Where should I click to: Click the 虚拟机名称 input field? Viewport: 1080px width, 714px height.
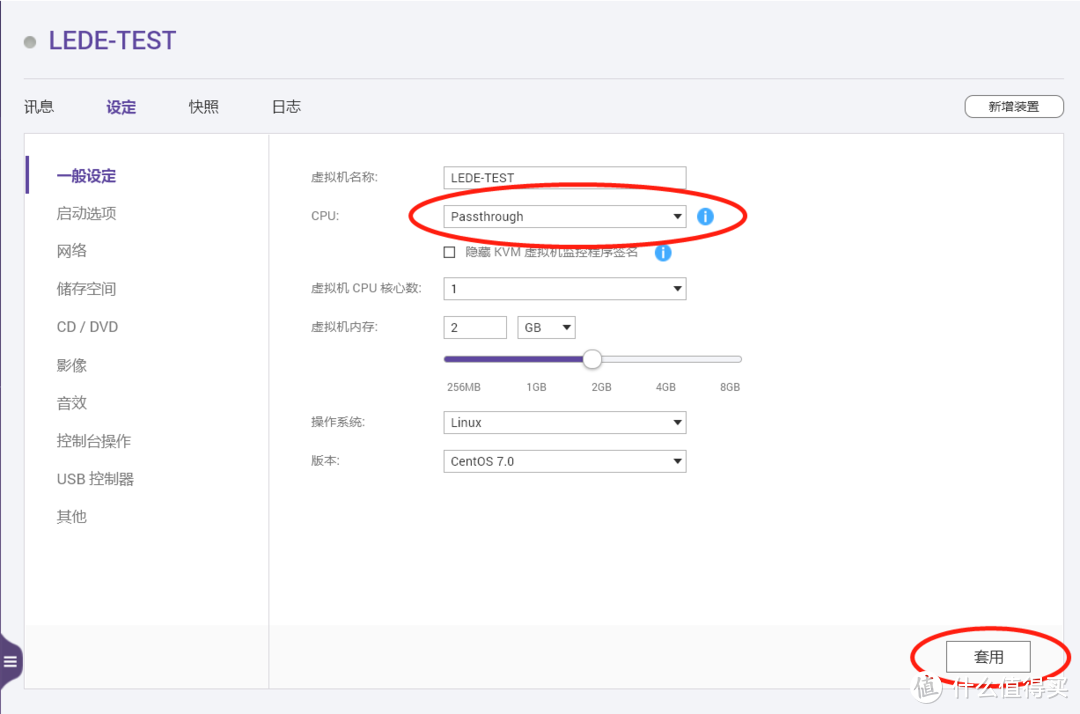[x=564, y=177]
